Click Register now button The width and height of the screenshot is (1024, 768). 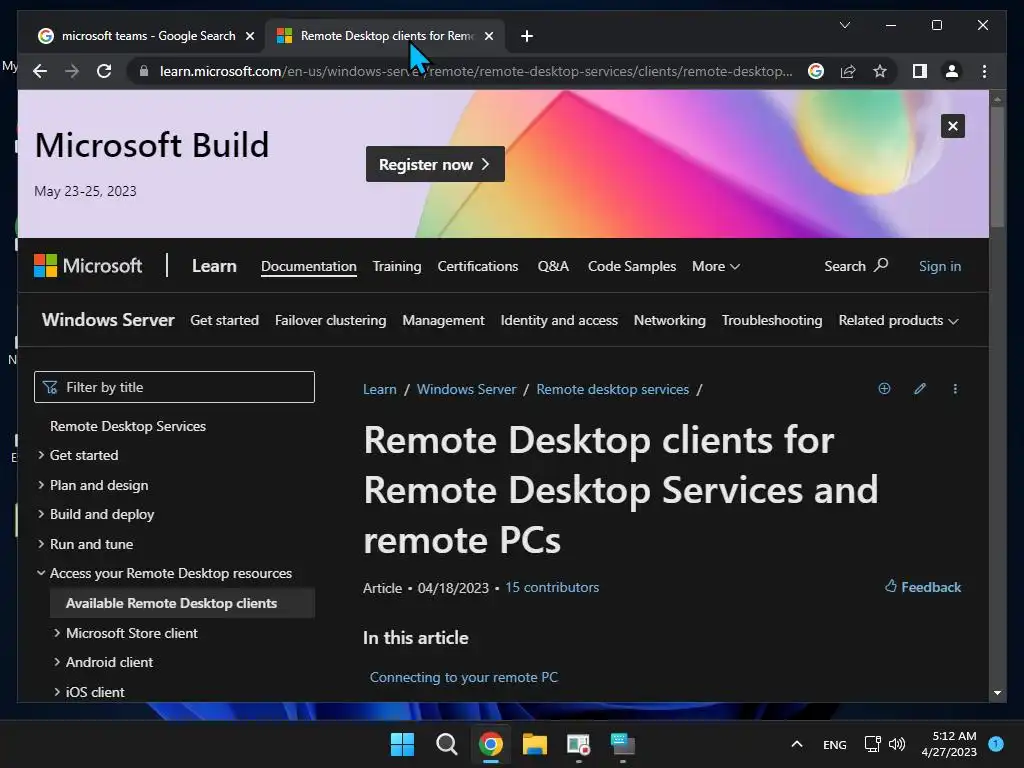click(x=435, y=164)
